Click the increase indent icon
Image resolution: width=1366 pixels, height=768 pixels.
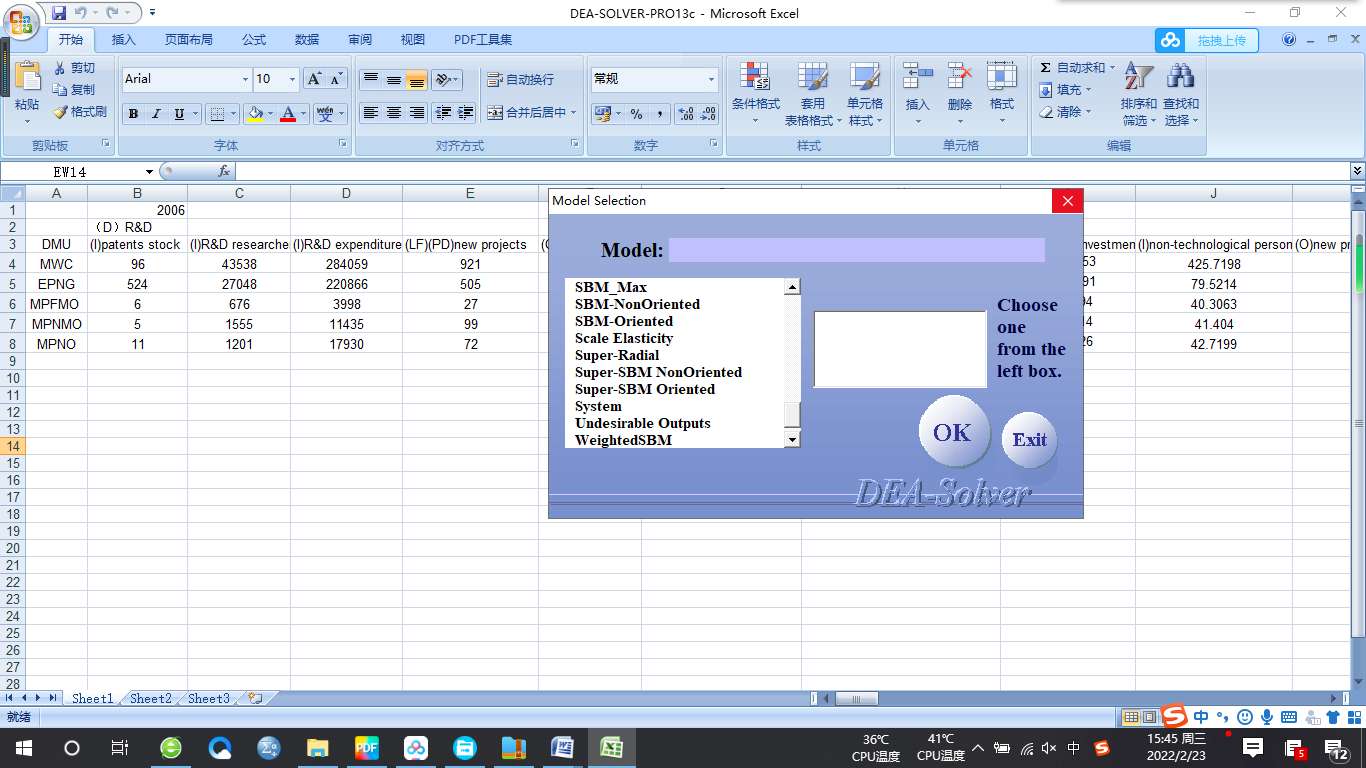465,113
